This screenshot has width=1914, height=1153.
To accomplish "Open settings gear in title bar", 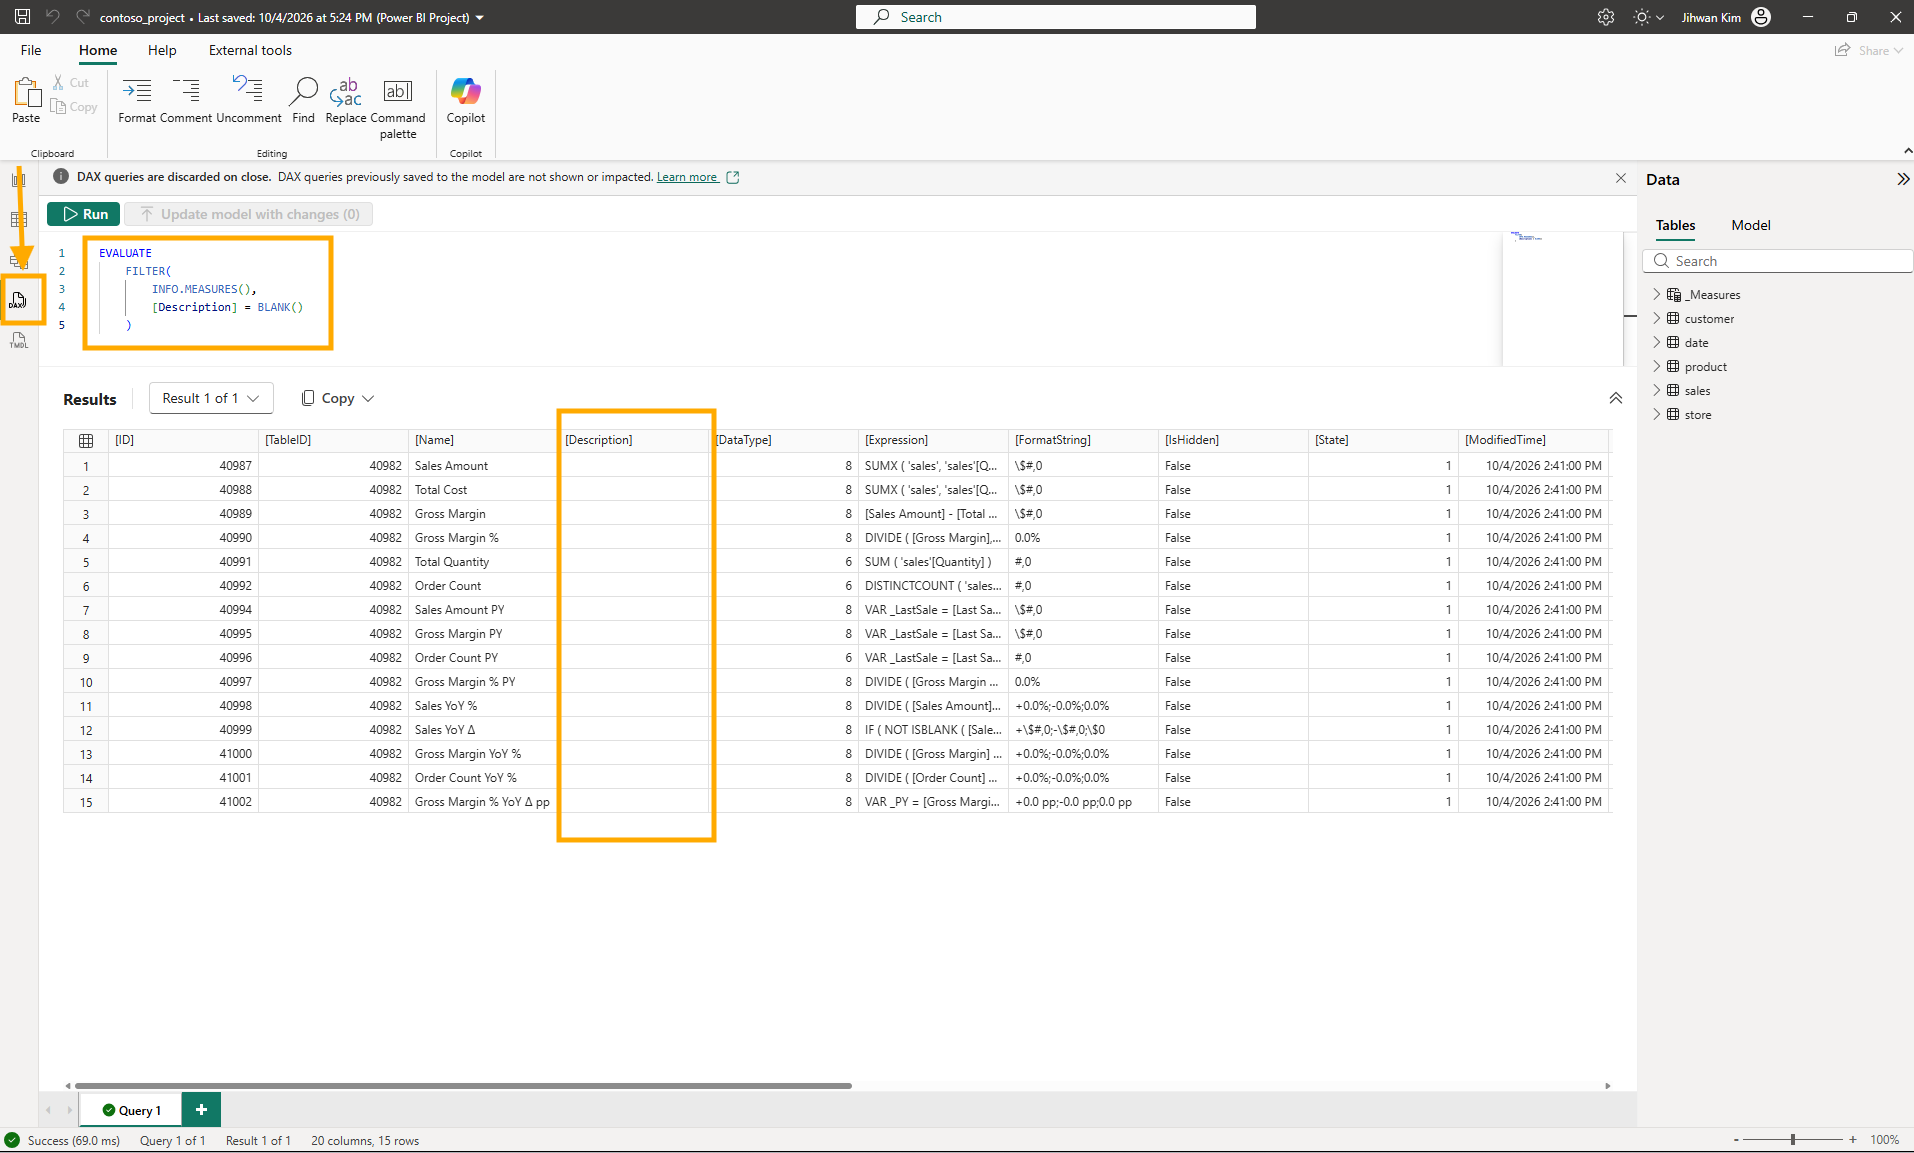I will coord(1606,17).
